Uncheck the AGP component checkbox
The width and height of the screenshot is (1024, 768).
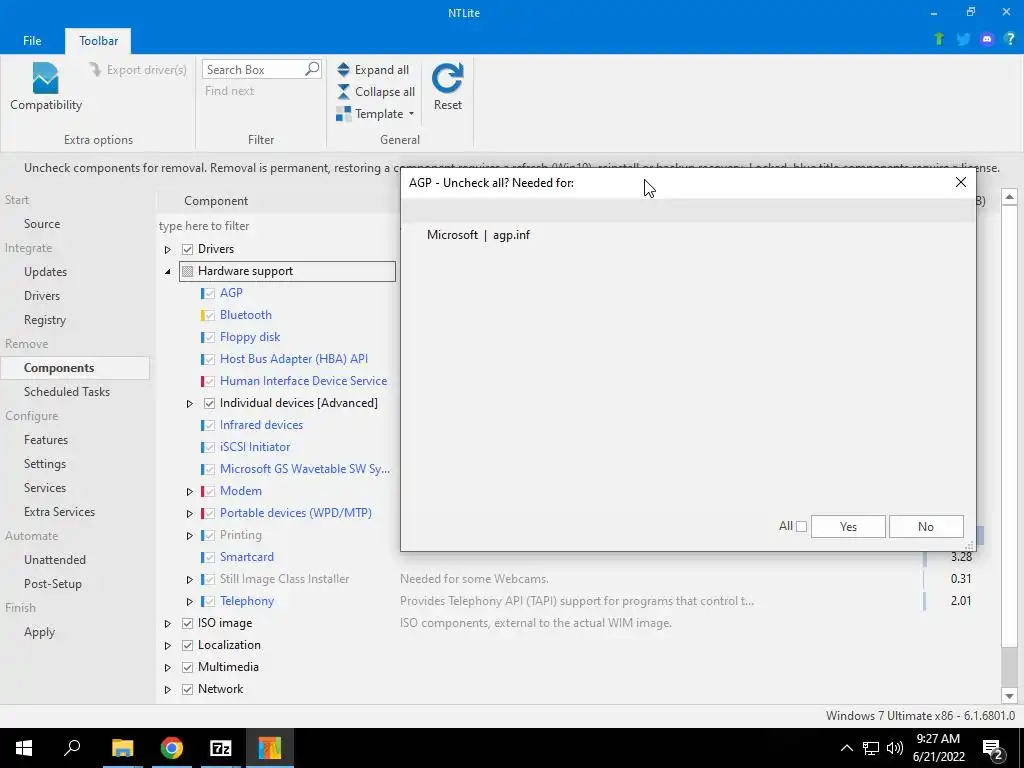[209, 293]
